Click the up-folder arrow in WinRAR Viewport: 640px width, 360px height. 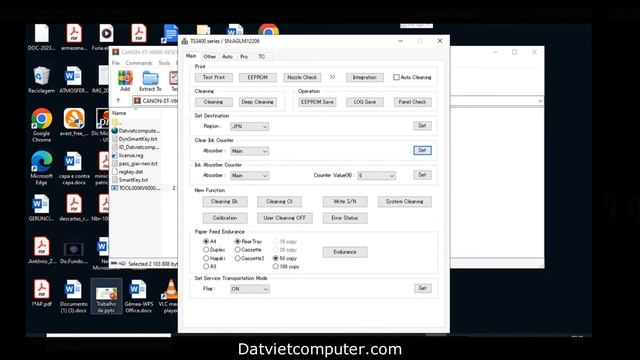pos(118,100)
